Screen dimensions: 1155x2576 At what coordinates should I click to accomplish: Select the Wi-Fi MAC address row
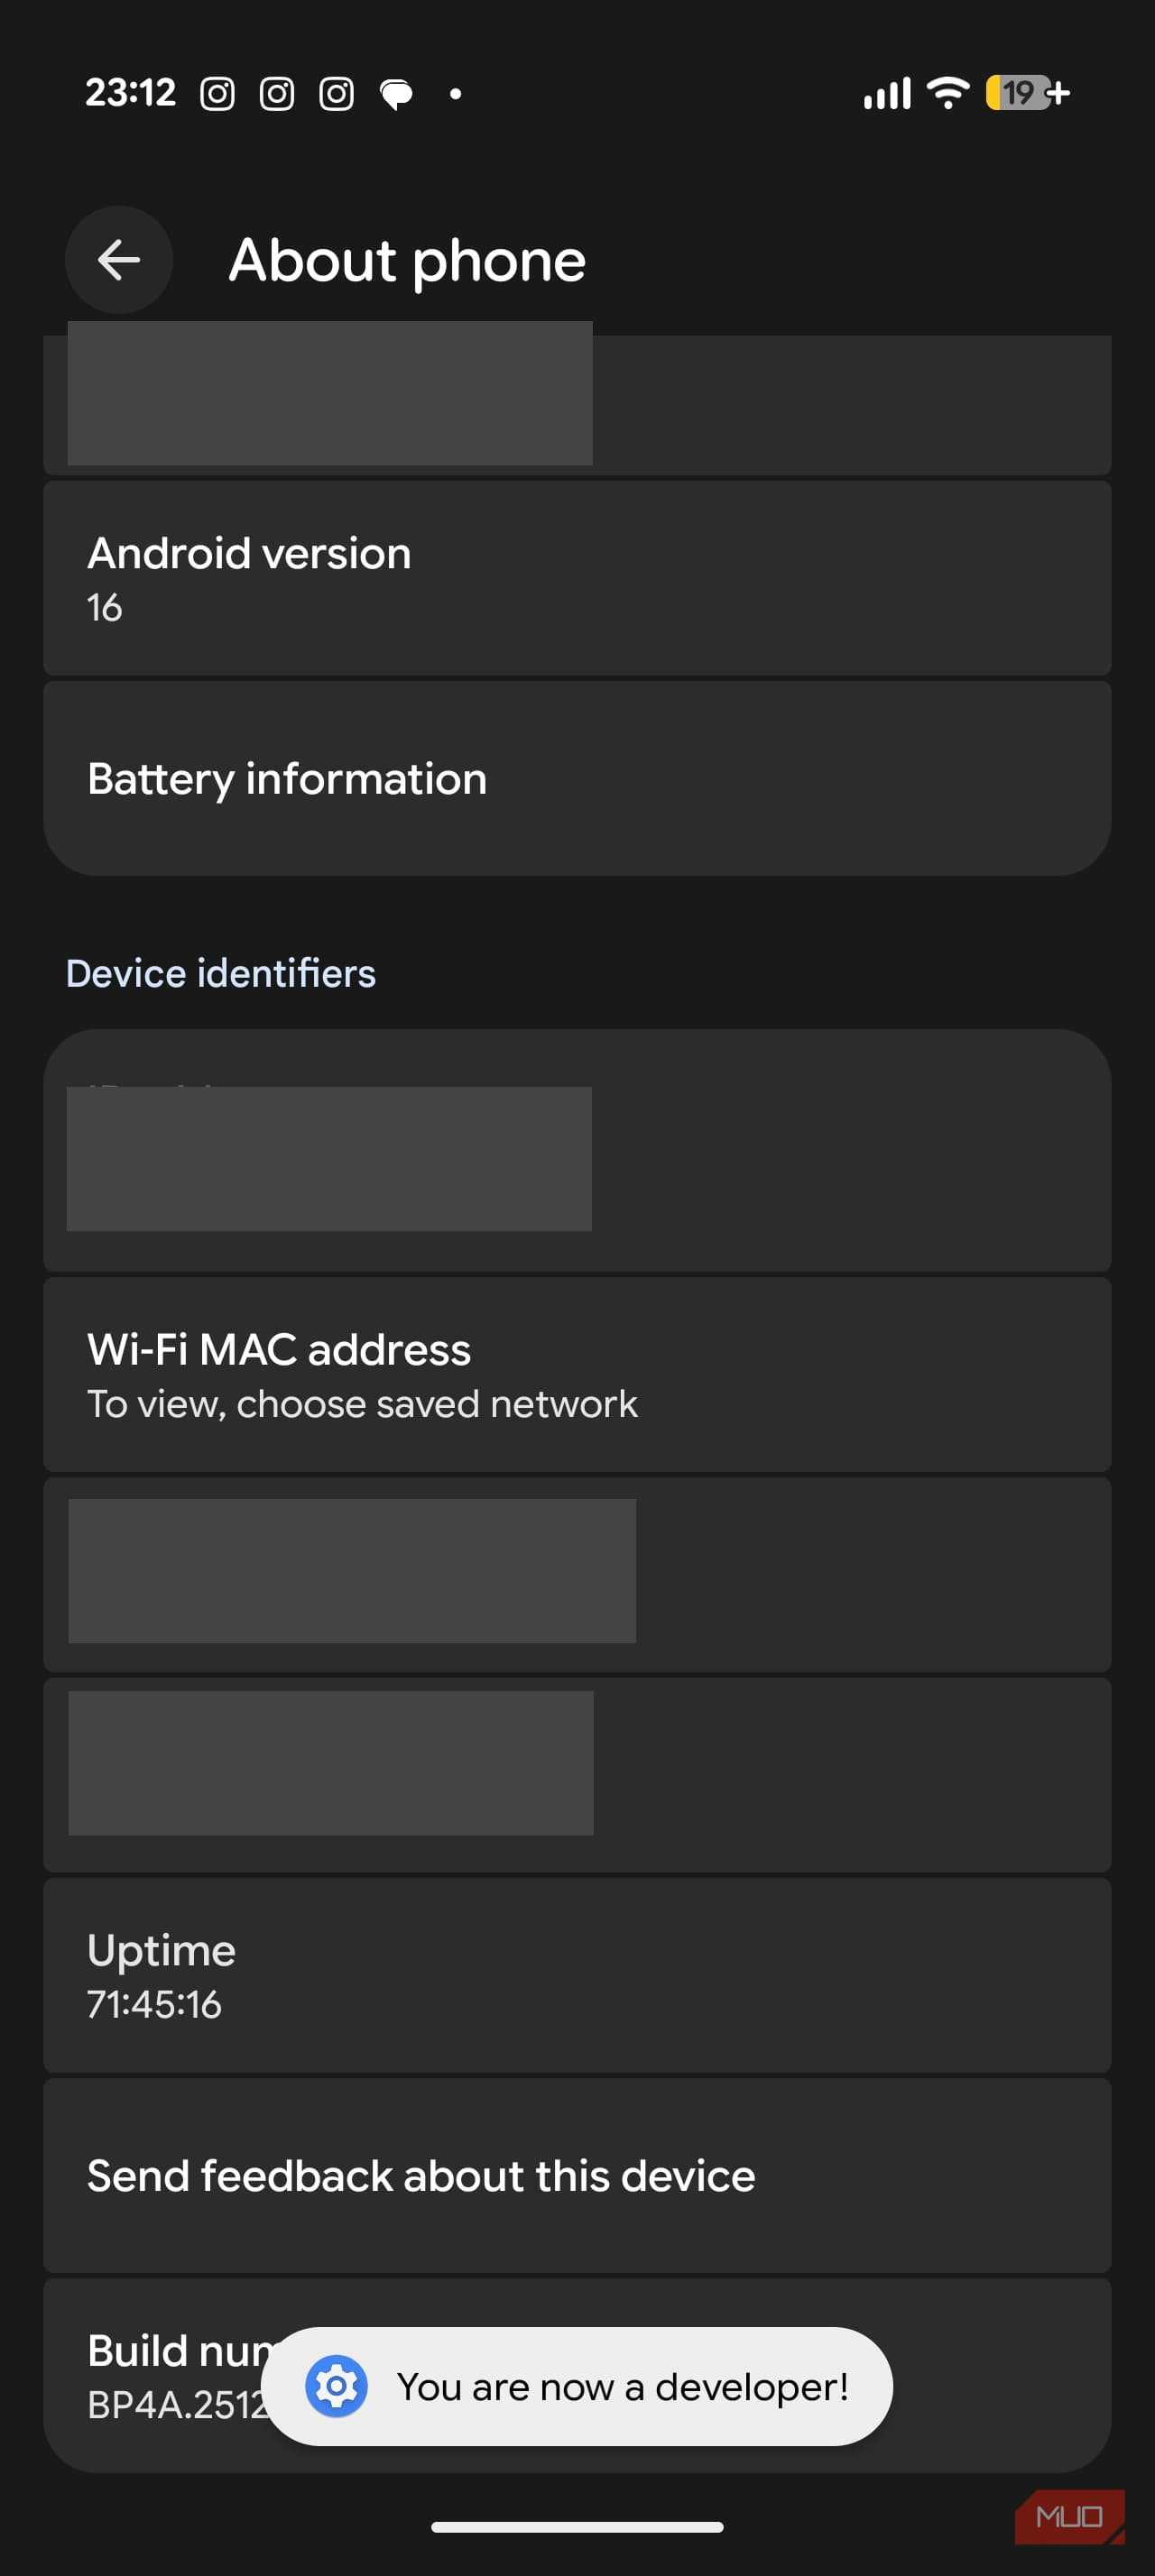coord(577,1374)
